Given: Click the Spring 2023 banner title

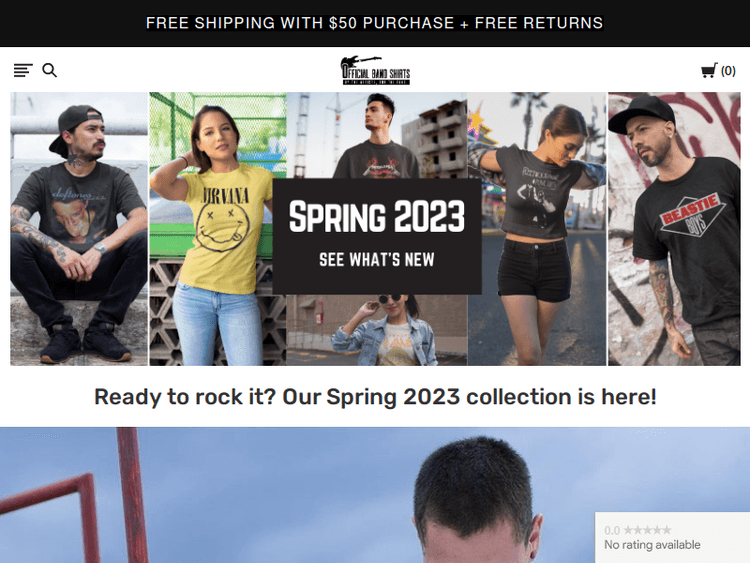Looking at the screenshot, I should 376,217.
